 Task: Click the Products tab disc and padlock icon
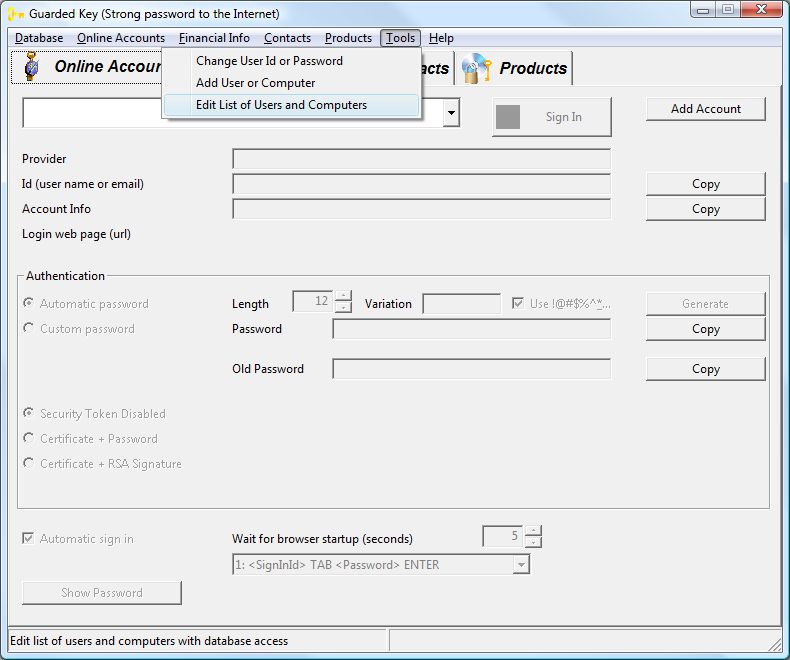tap(476, 68)
